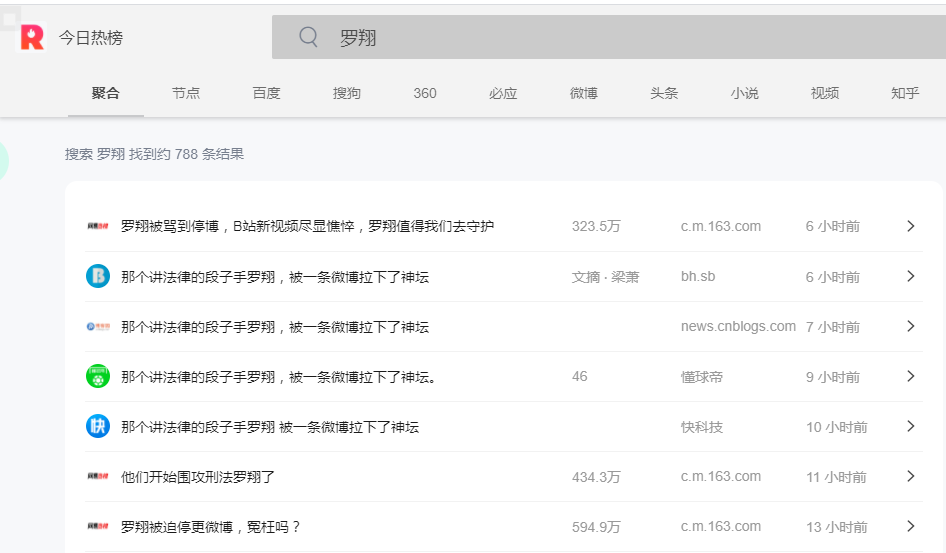
Task: Open the 今日热榜 home link
Action: [x=90, y=38]
